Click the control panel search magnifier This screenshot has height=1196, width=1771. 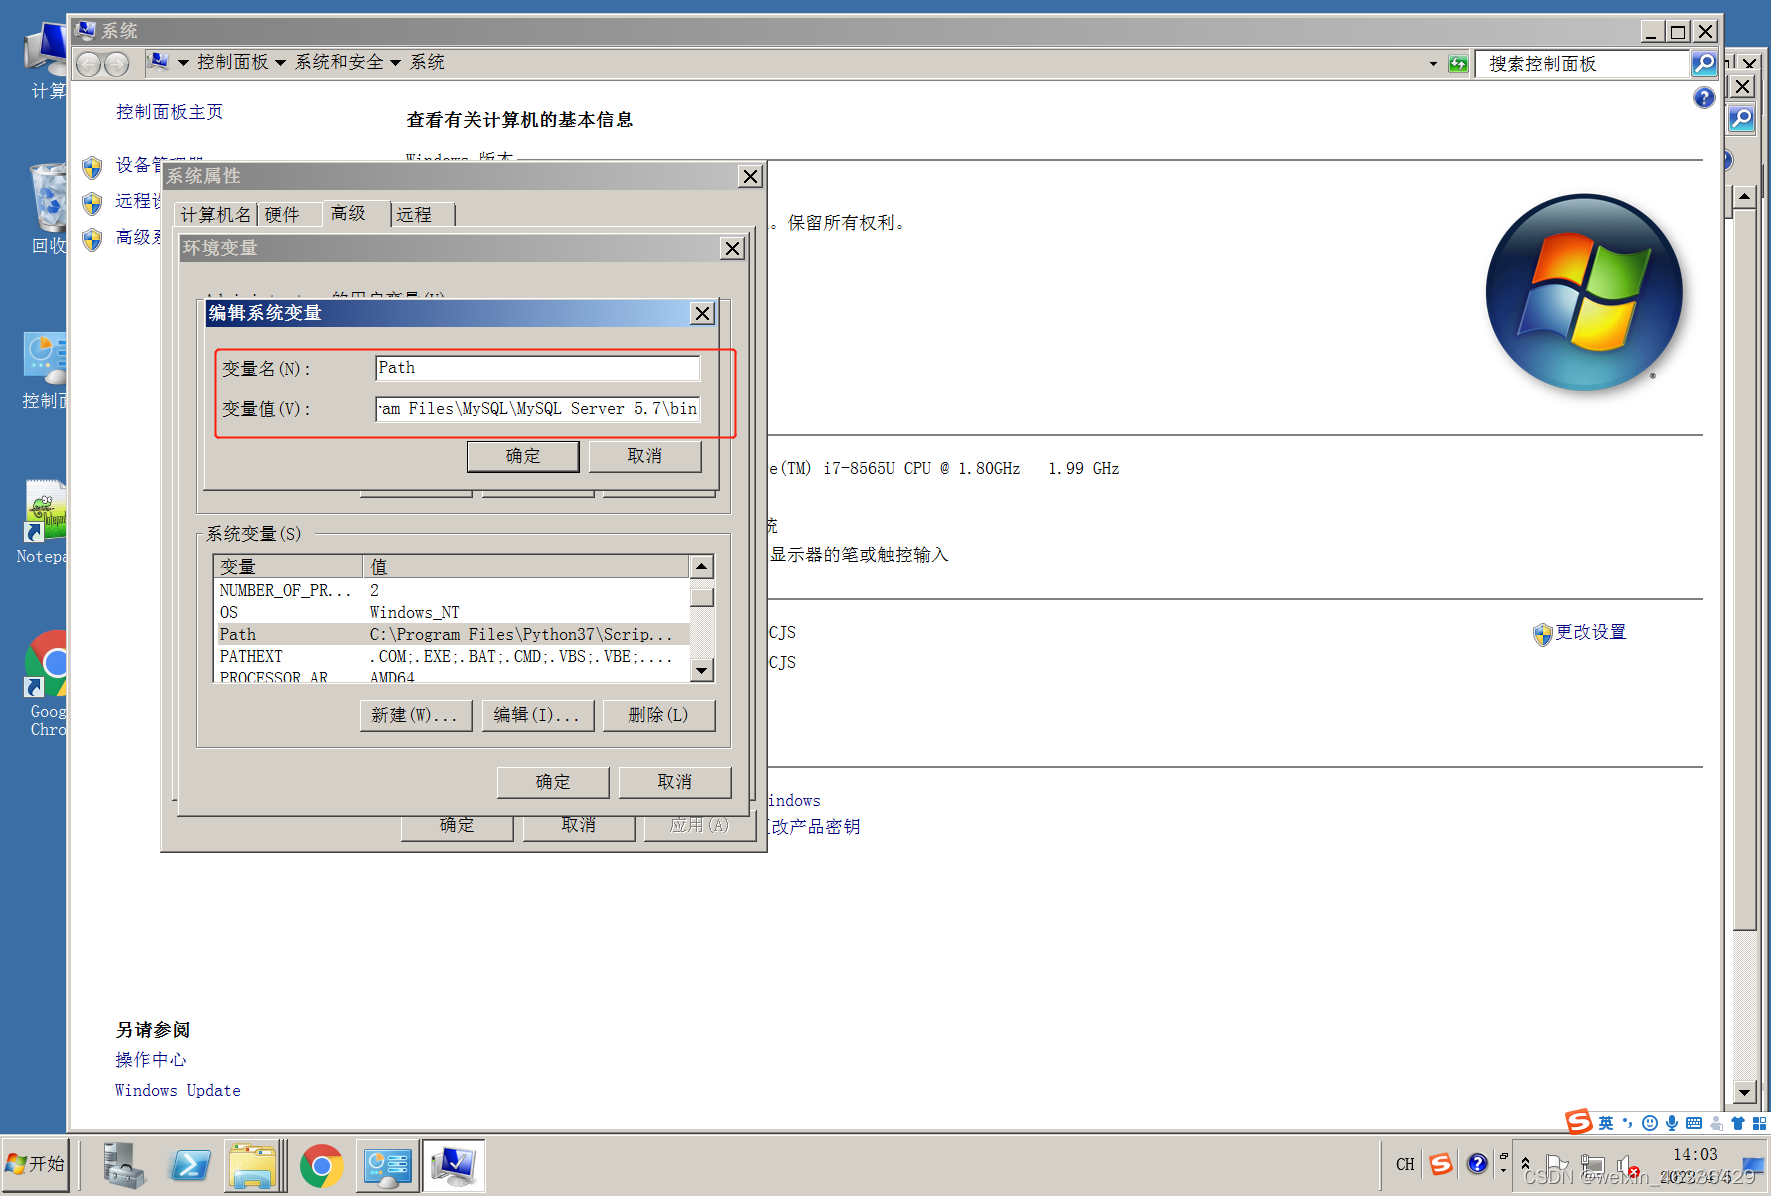click(1704, 64)
